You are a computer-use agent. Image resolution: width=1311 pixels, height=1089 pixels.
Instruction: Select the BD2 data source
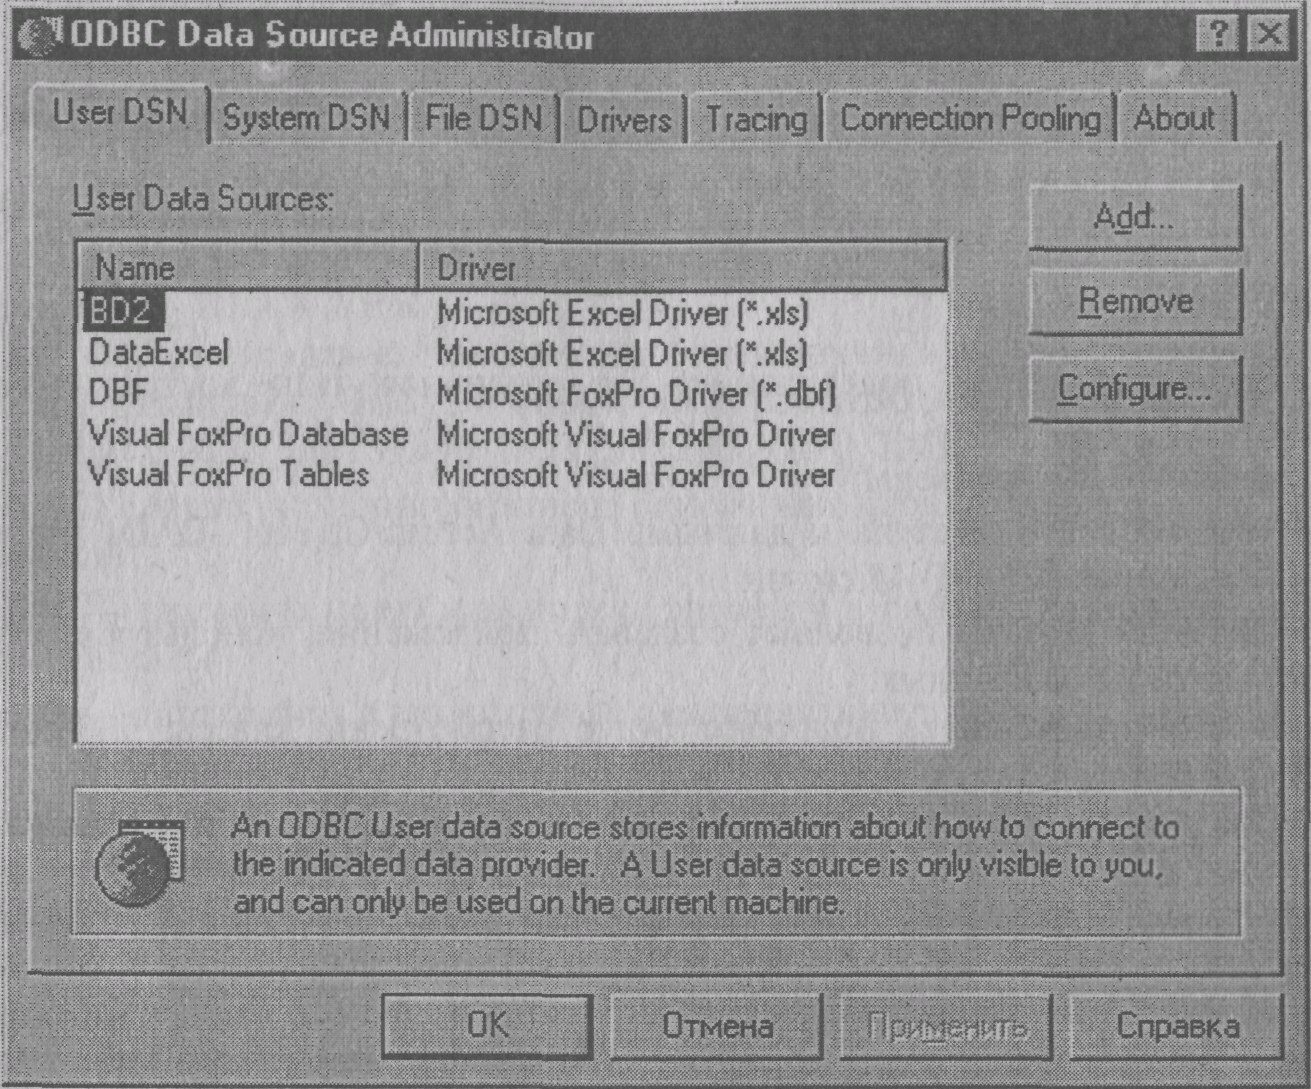(122, 311)
